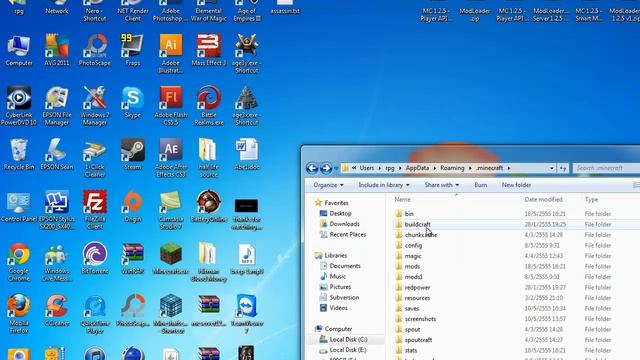This screenshot has height=360, width=640.
Task: Open the TeamViewer 7 shortcut
Action: 247,314
